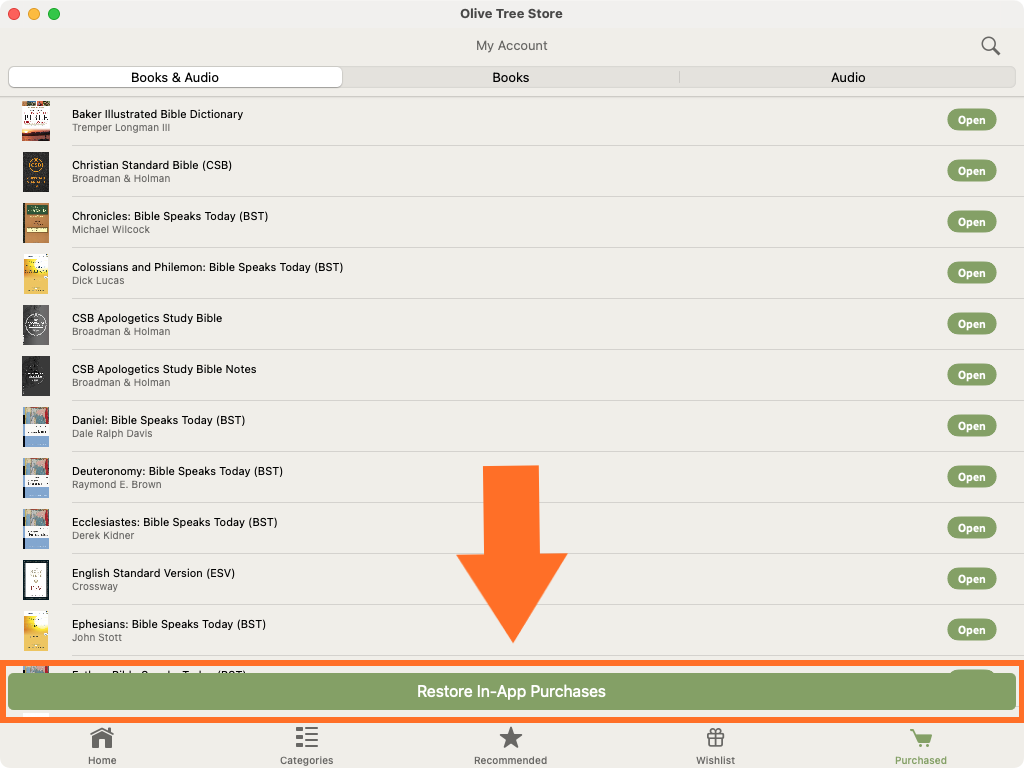Switch to the Books & Audio segment
Viewport: 1024px width, 768px height.
175,77
